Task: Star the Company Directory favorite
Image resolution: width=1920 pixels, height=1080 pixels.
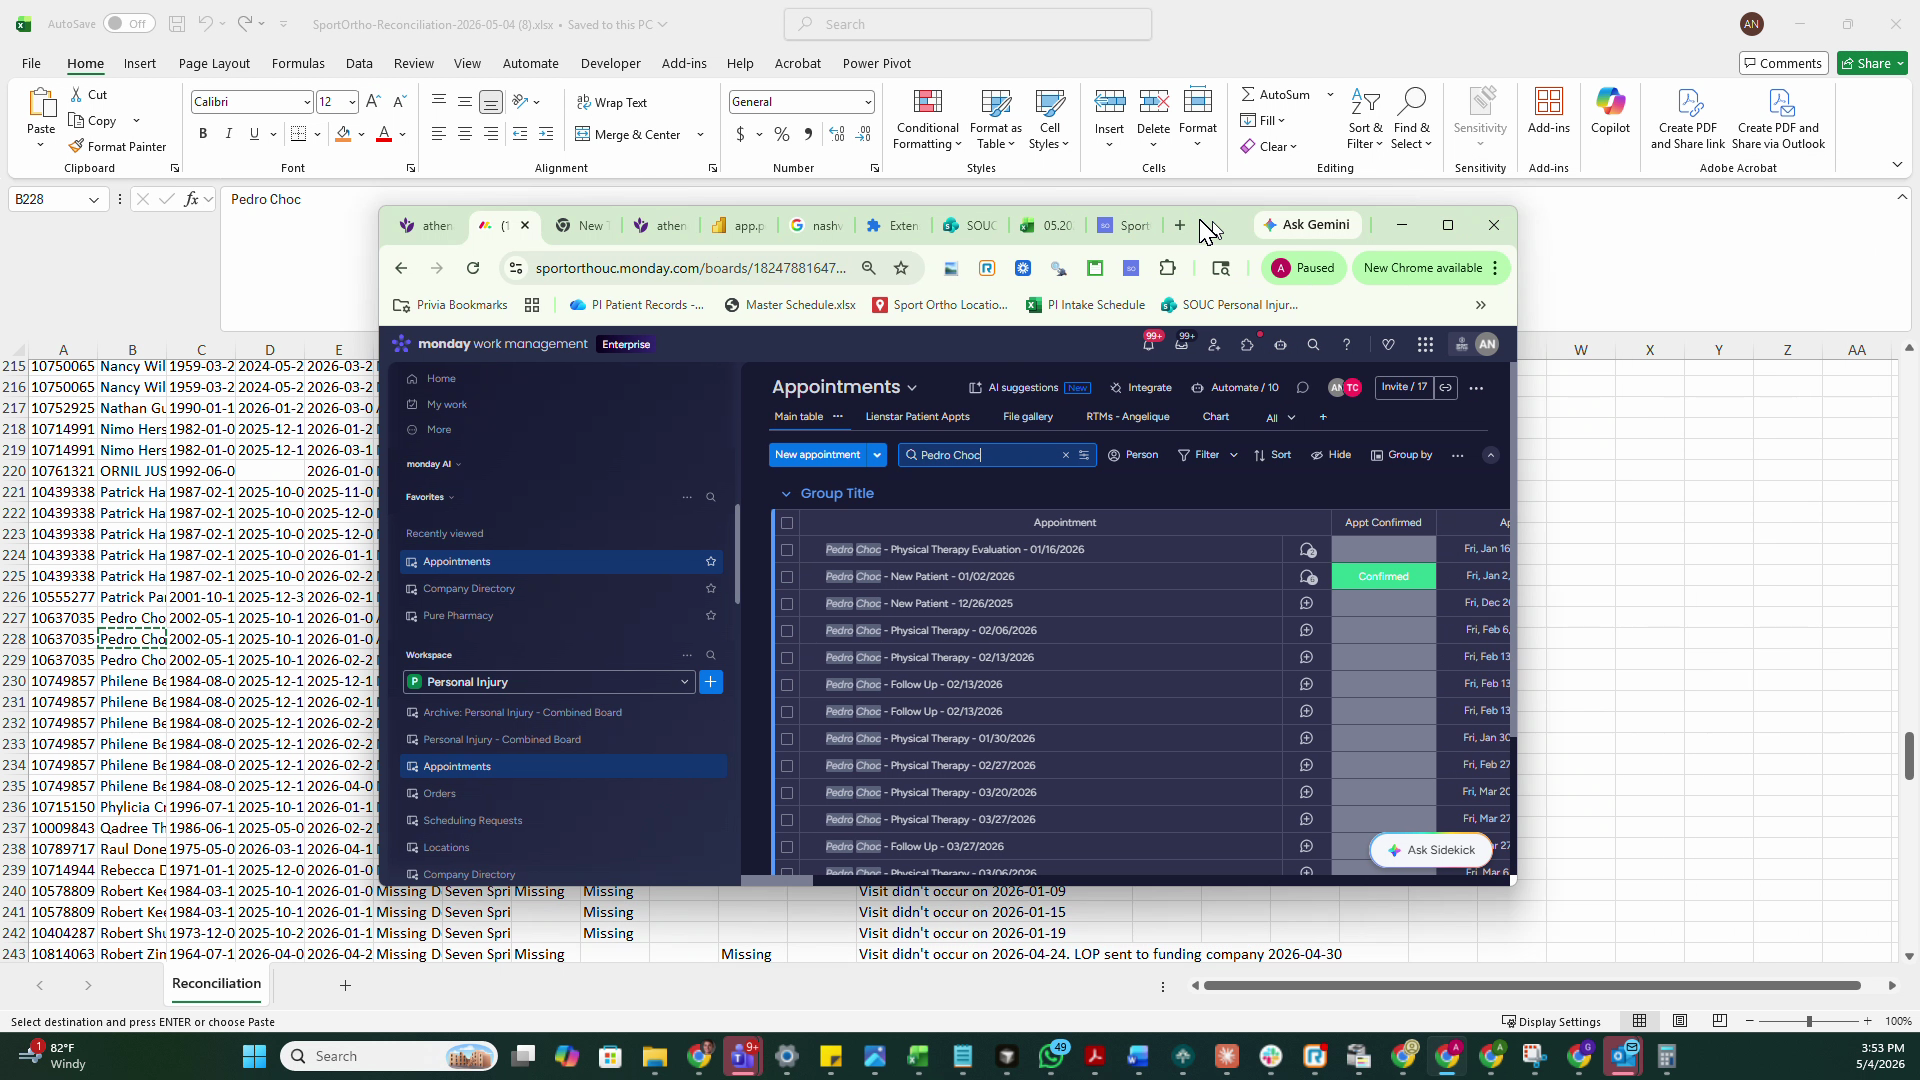Action: (711, 589)
